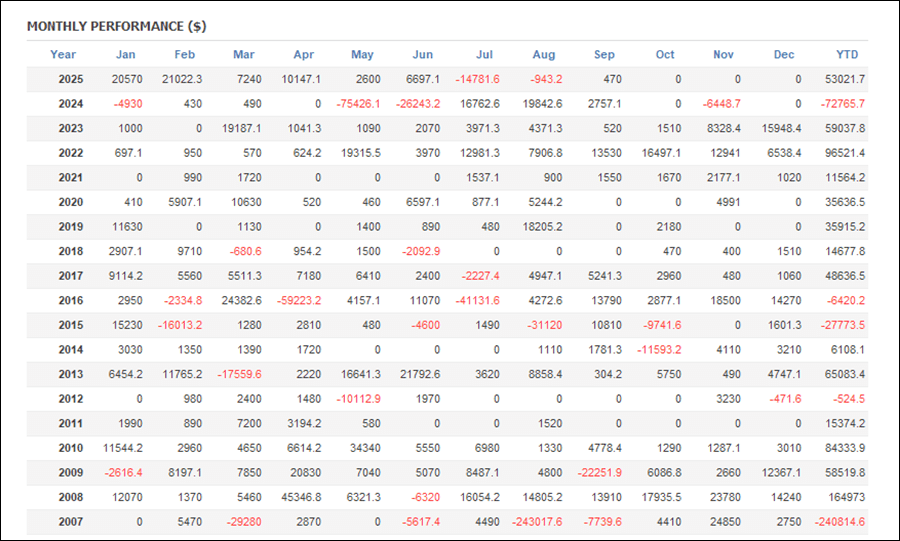
Task: Select the 96521.4 YTD total for 2022
Action: pyautogui.click(x=844, y=153)
